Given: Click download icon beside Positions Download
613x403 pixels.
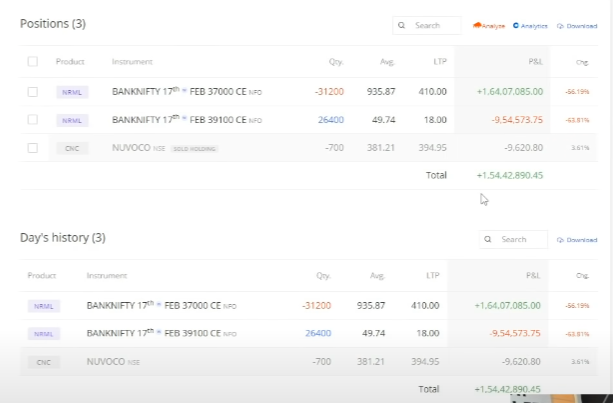Looking at the screenshot, I should coord(560,26).
